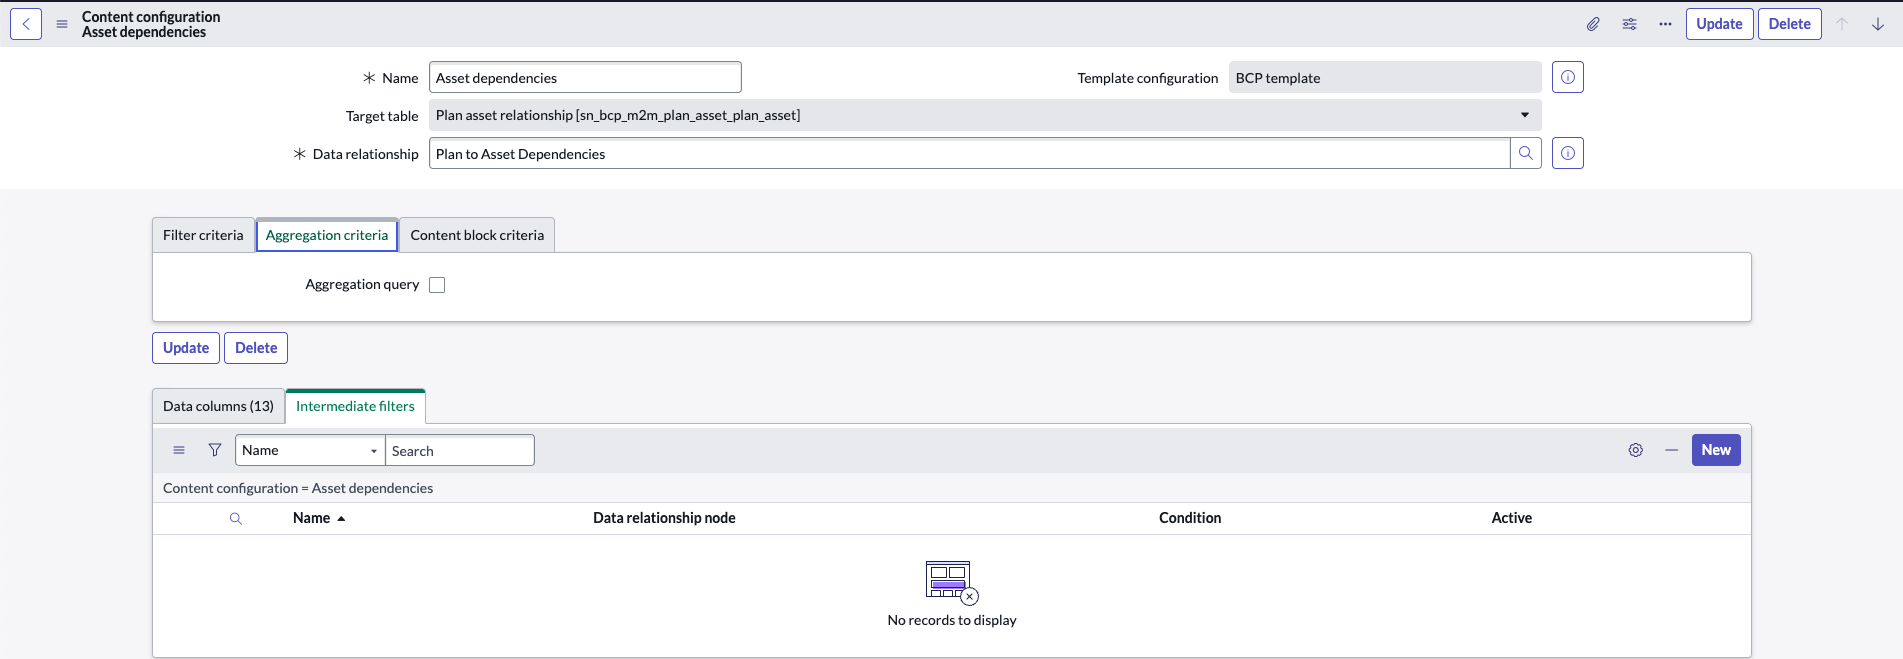Switch to the Filter criteria tab
Viewport: 1903px width, 659px height.
pos(203,235)
